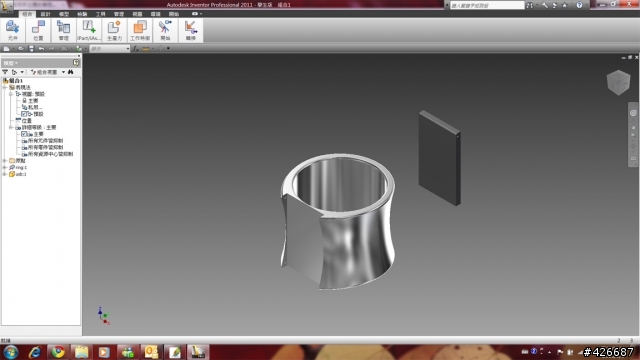Expand the 原點 origin folder
640x360 pixels.
click(5, 161)
